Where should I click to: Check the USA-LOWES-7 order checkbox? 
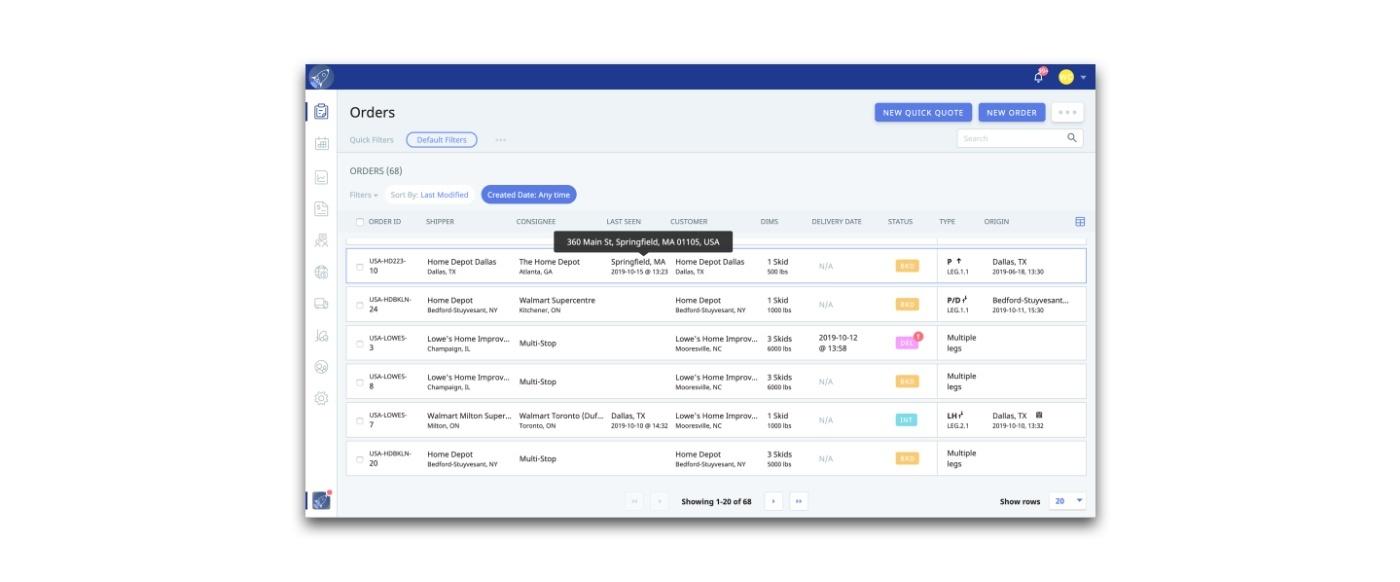(x=360, y=421)
